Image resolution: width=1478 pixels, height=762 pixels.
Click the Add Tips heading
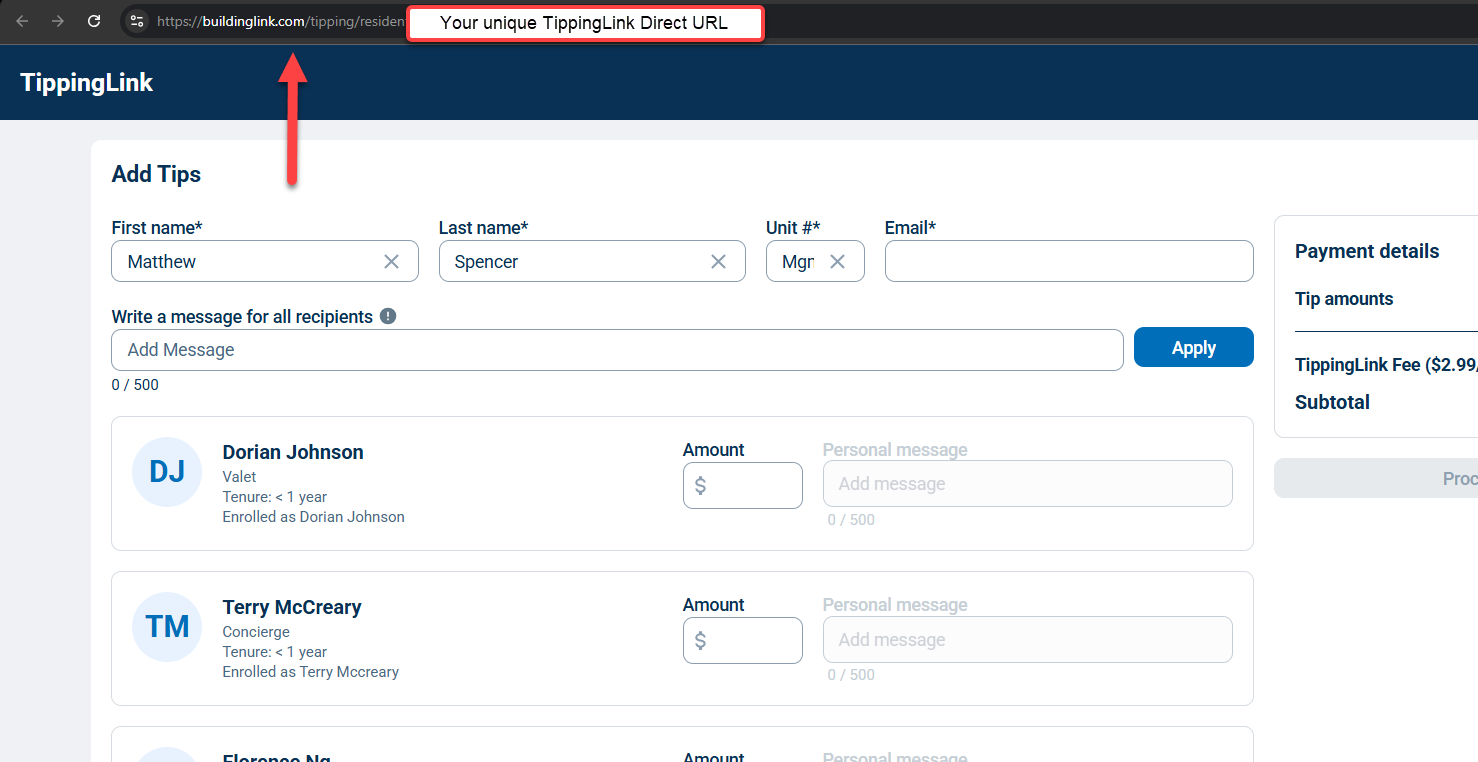tap(156, 174)
